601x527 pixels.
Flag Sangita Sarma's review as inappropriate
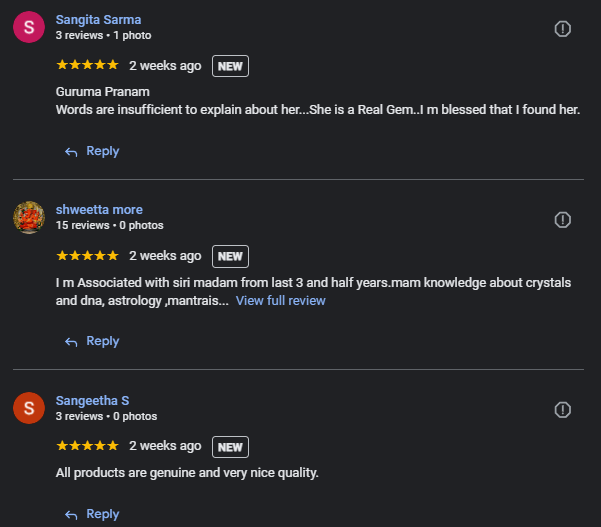[562, 29]
